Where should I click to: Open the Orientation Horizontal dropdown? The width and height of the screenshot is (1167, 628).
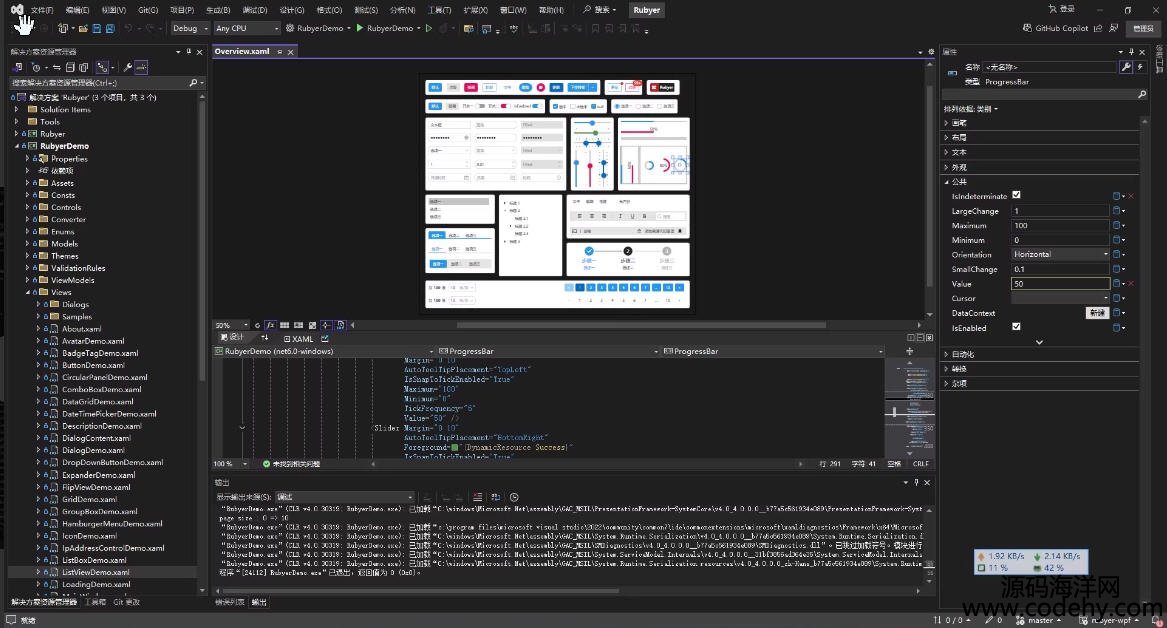[x=1060, y=254]
